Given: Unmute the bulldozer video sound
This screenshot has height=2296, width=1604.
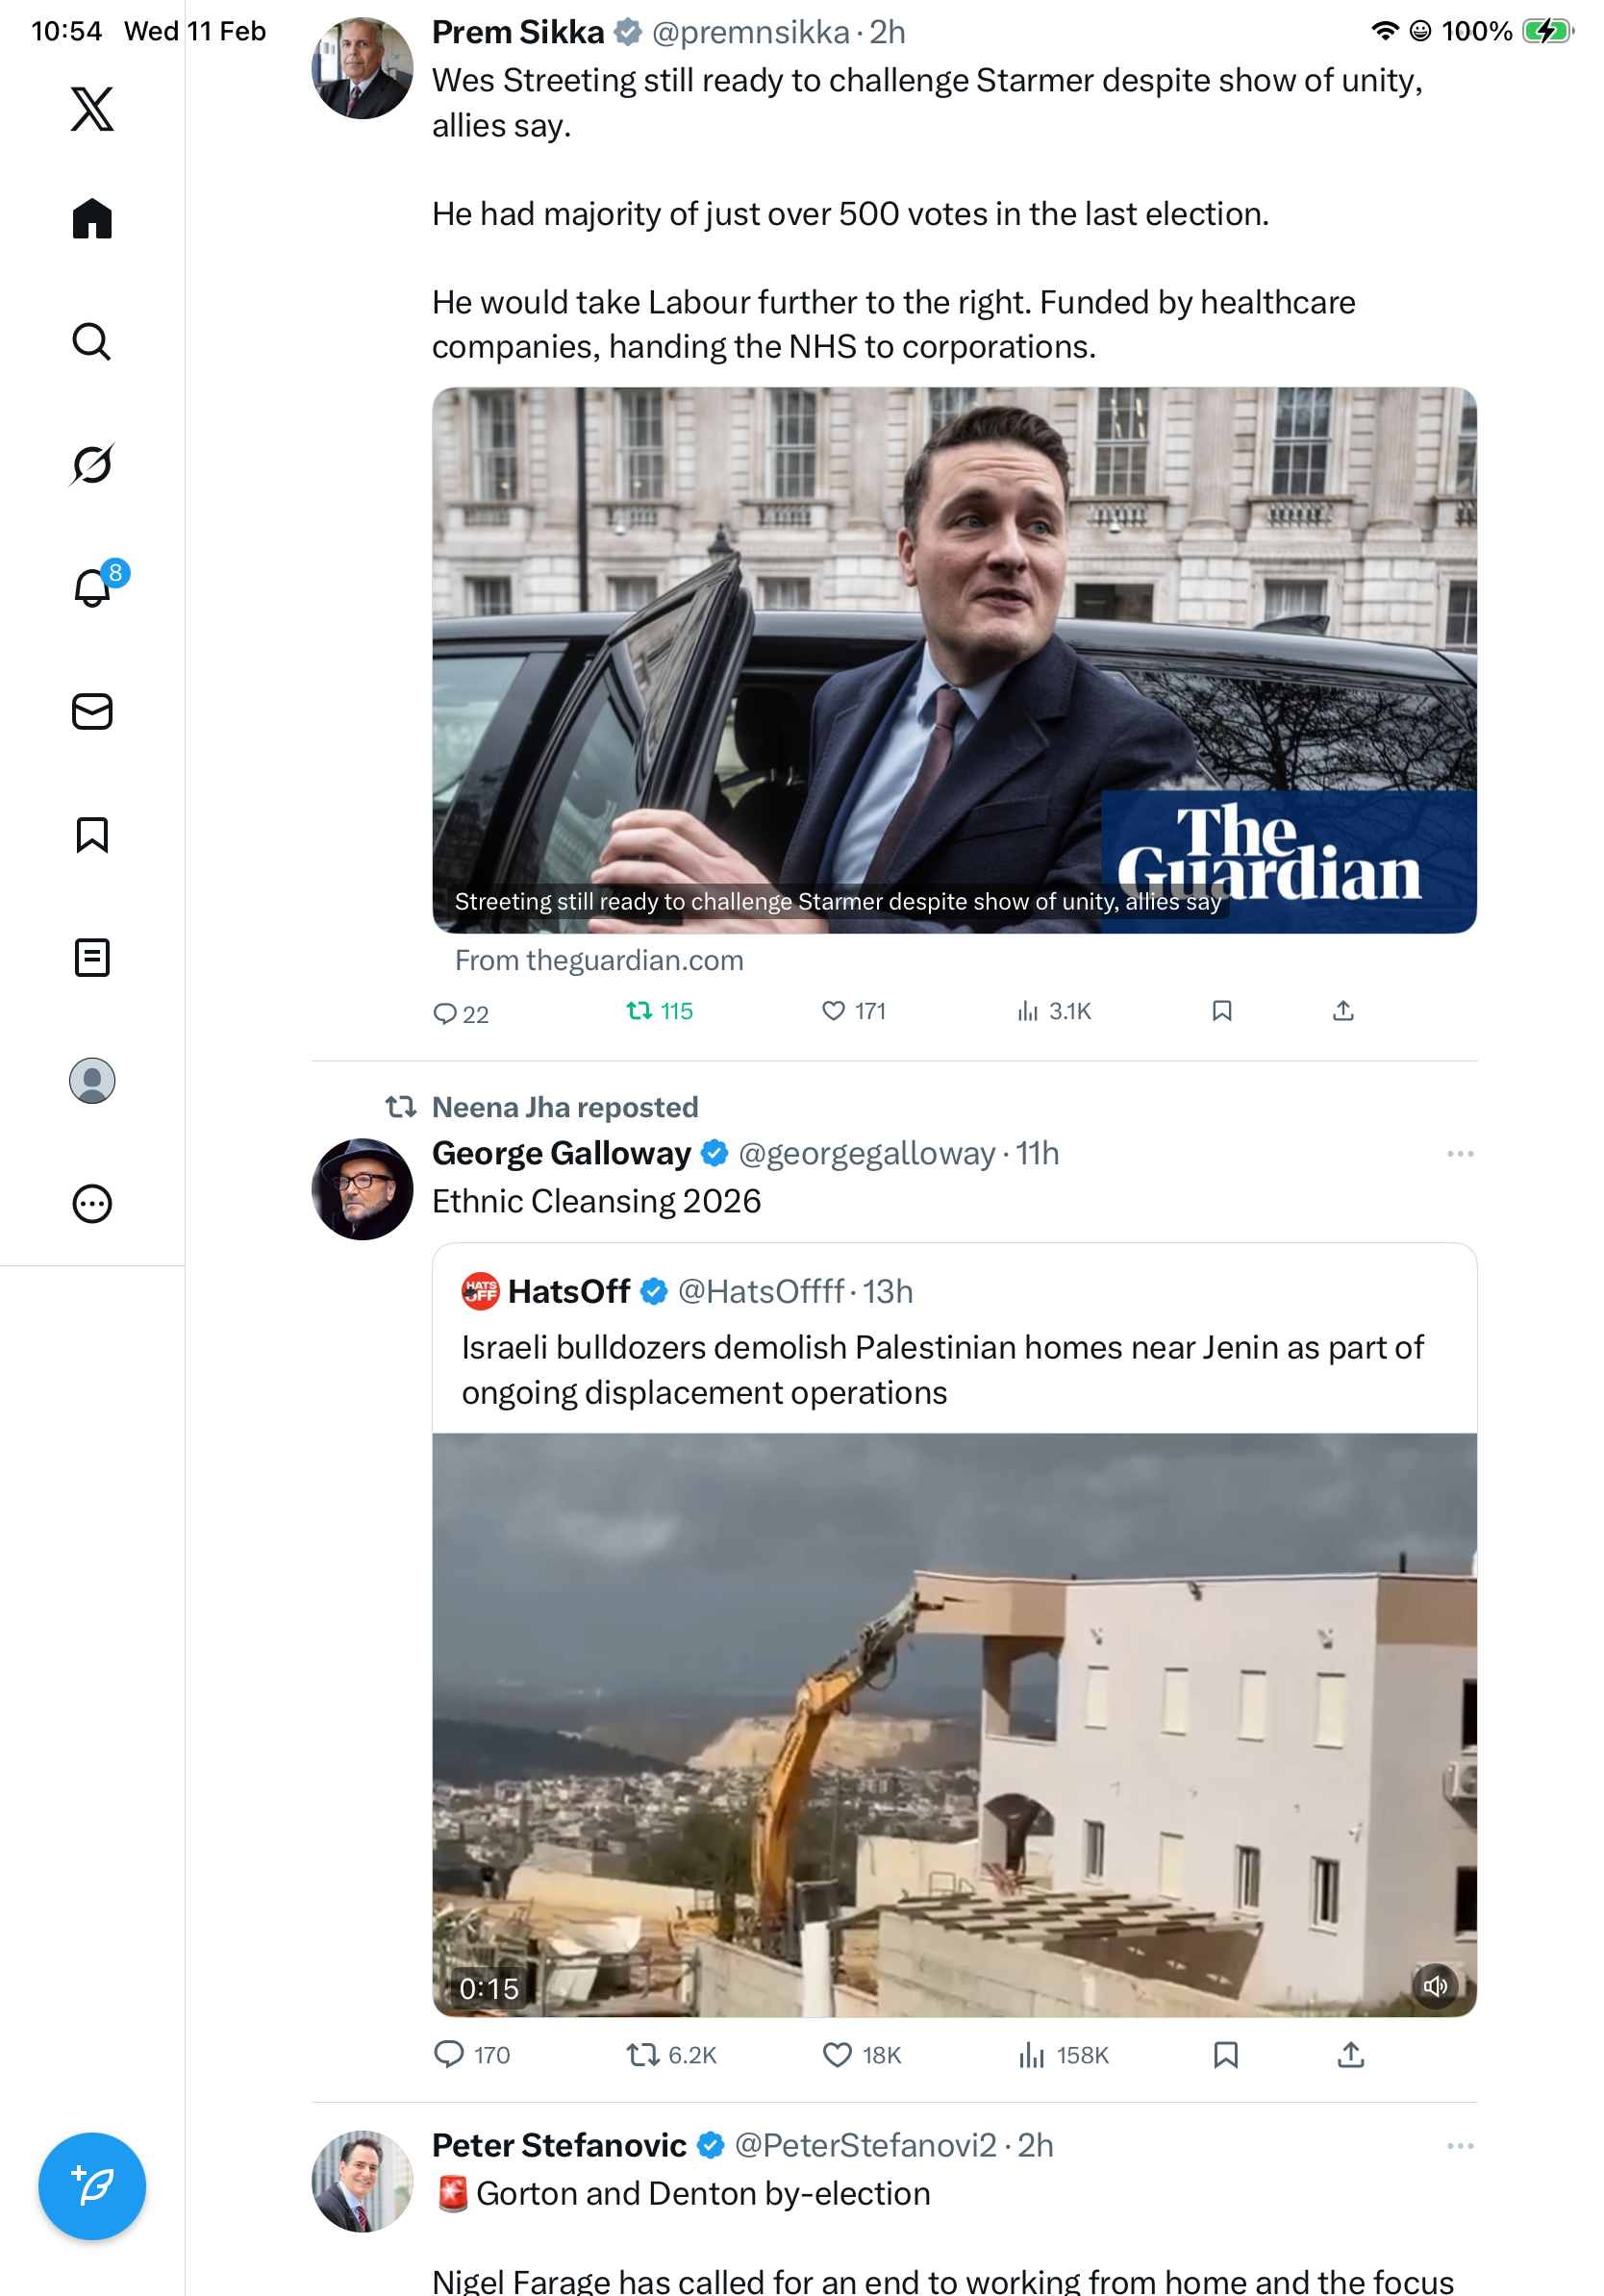Looking at the screenshot, I should pyautogui.click(x=1434, y=1985).
